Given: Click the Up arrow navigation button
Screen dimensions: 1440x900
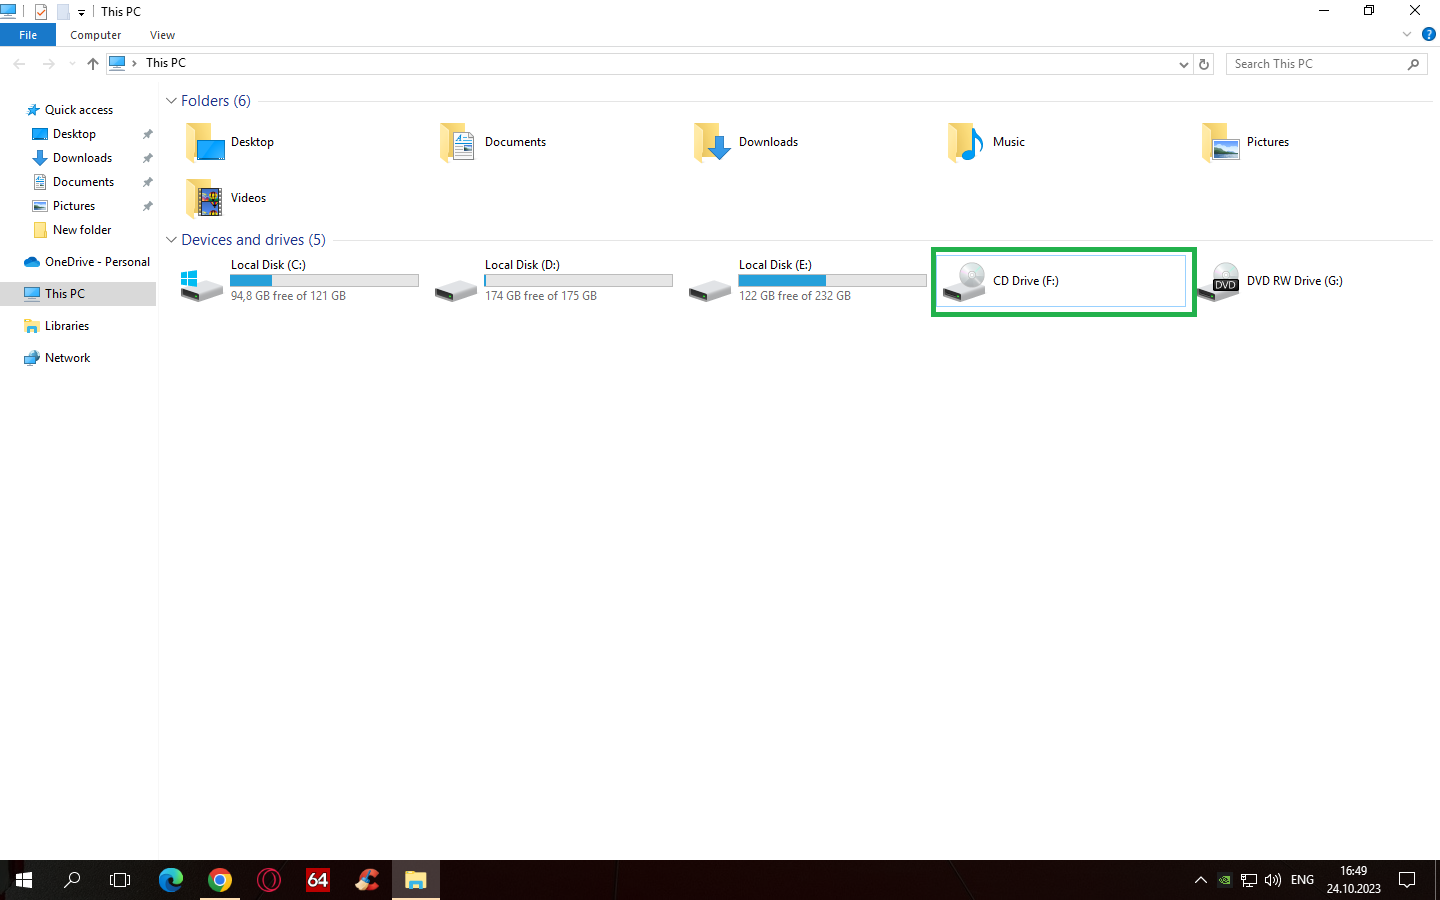Looking at the screenshot, I should point(93,64).
